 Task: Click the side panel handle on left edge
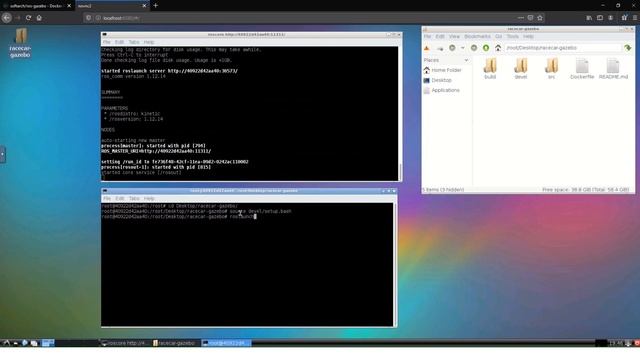[2, 154]
